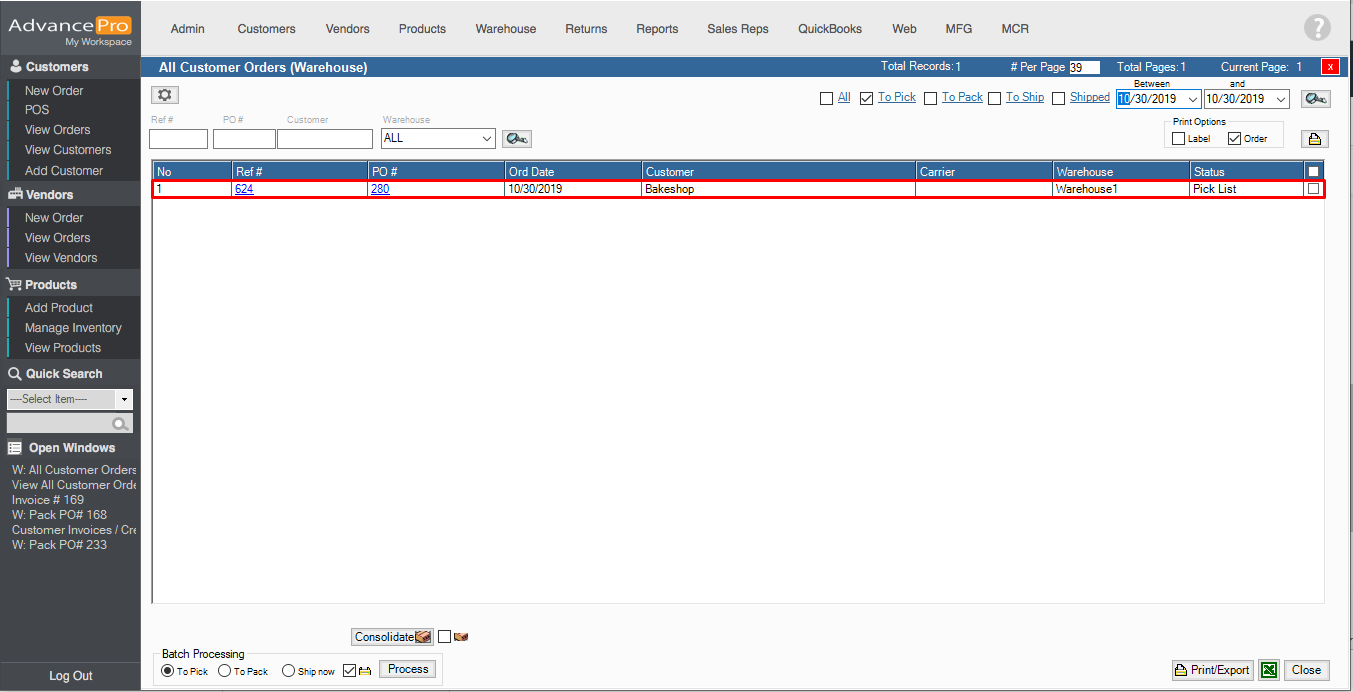
Task: Open the settings gear above the order filters
Action: pos(165,95)
